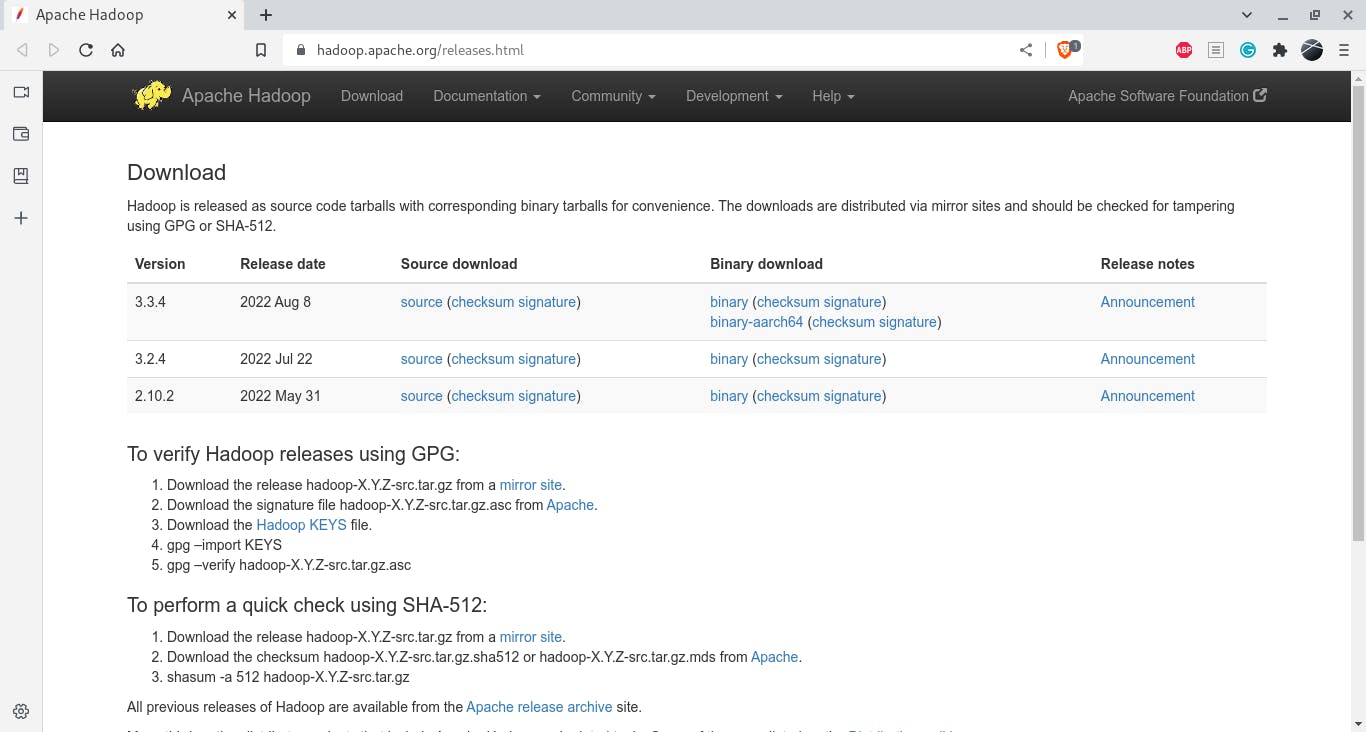
Task: Click the share icon in address bar
Action: [1026, 50]
